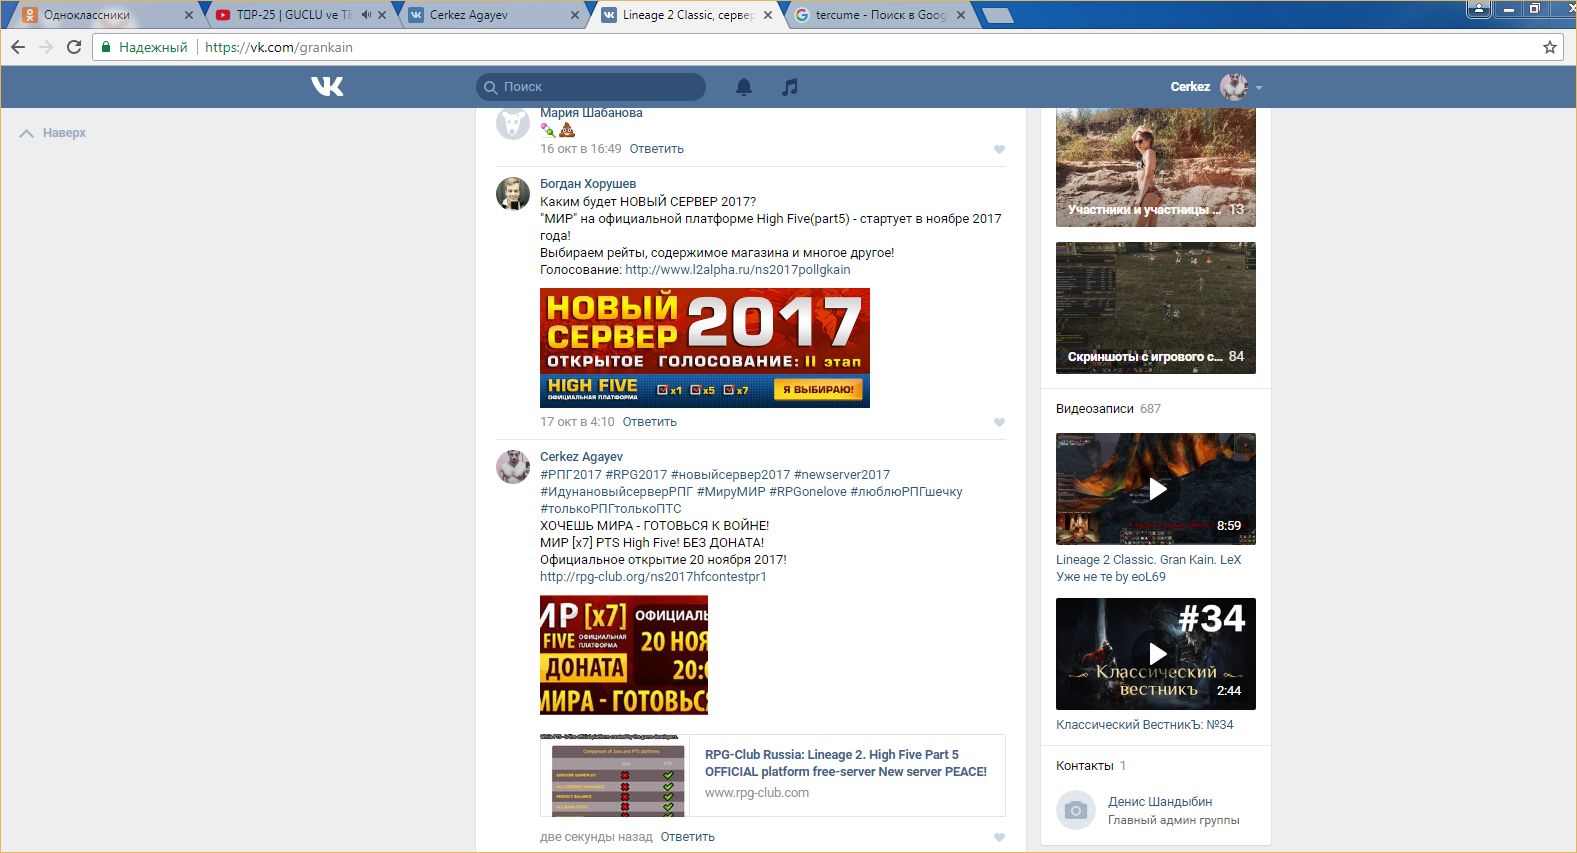Open the НОВЫЙ СЕРВЕР 2017 banner image
The width and height of the screenshot is (1577, 853).
point(705,348)
